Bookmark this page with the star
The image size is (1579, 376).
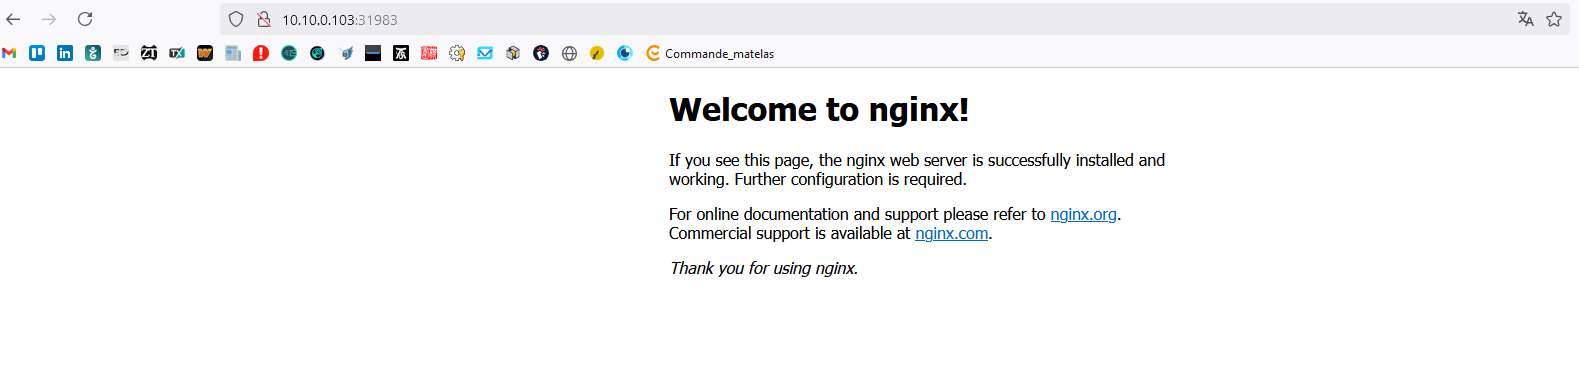tap(1554, 19)
